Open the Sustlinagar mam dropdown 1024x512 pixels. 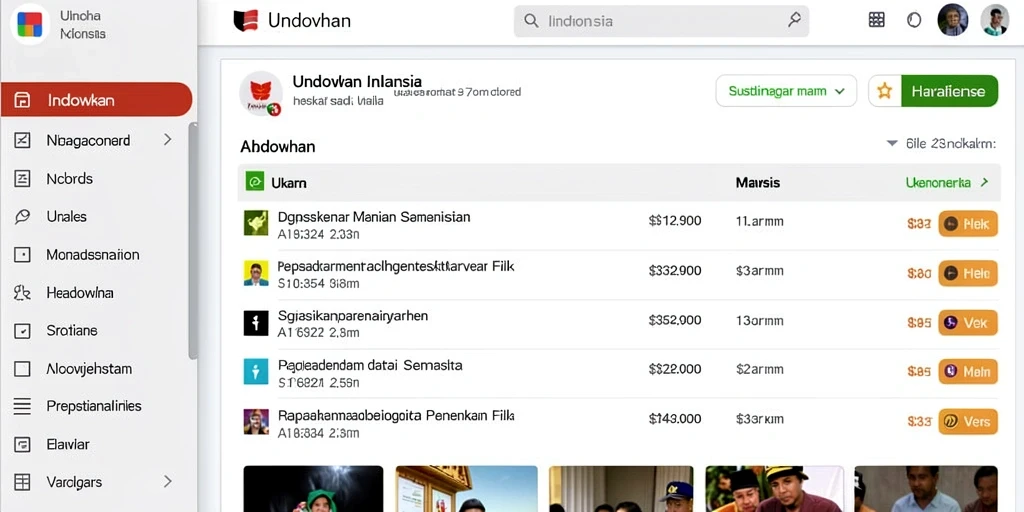786,91
